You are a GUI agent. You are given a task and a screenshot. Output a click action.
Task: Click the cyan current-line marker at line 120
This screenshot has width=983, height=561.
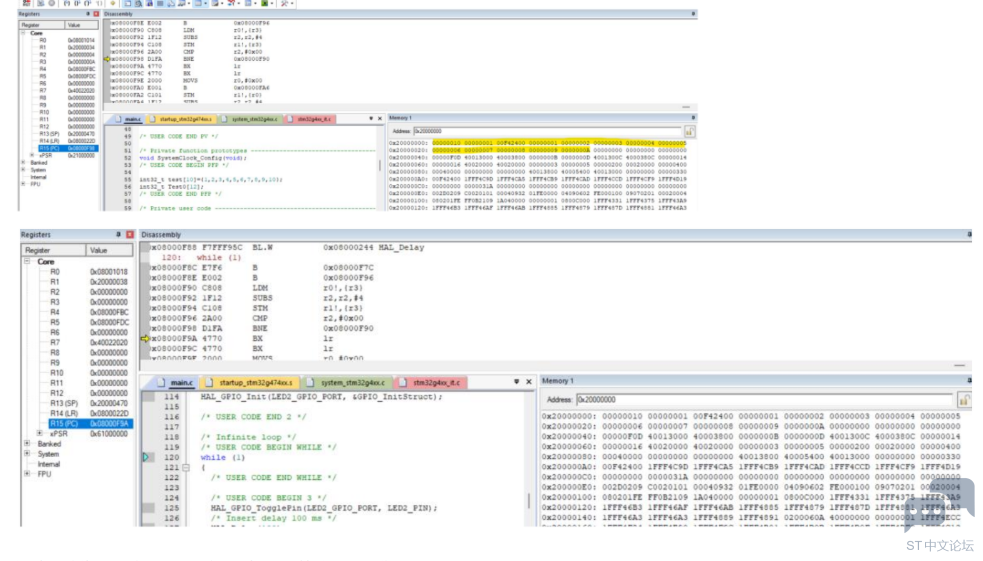[x=145, y=458]
